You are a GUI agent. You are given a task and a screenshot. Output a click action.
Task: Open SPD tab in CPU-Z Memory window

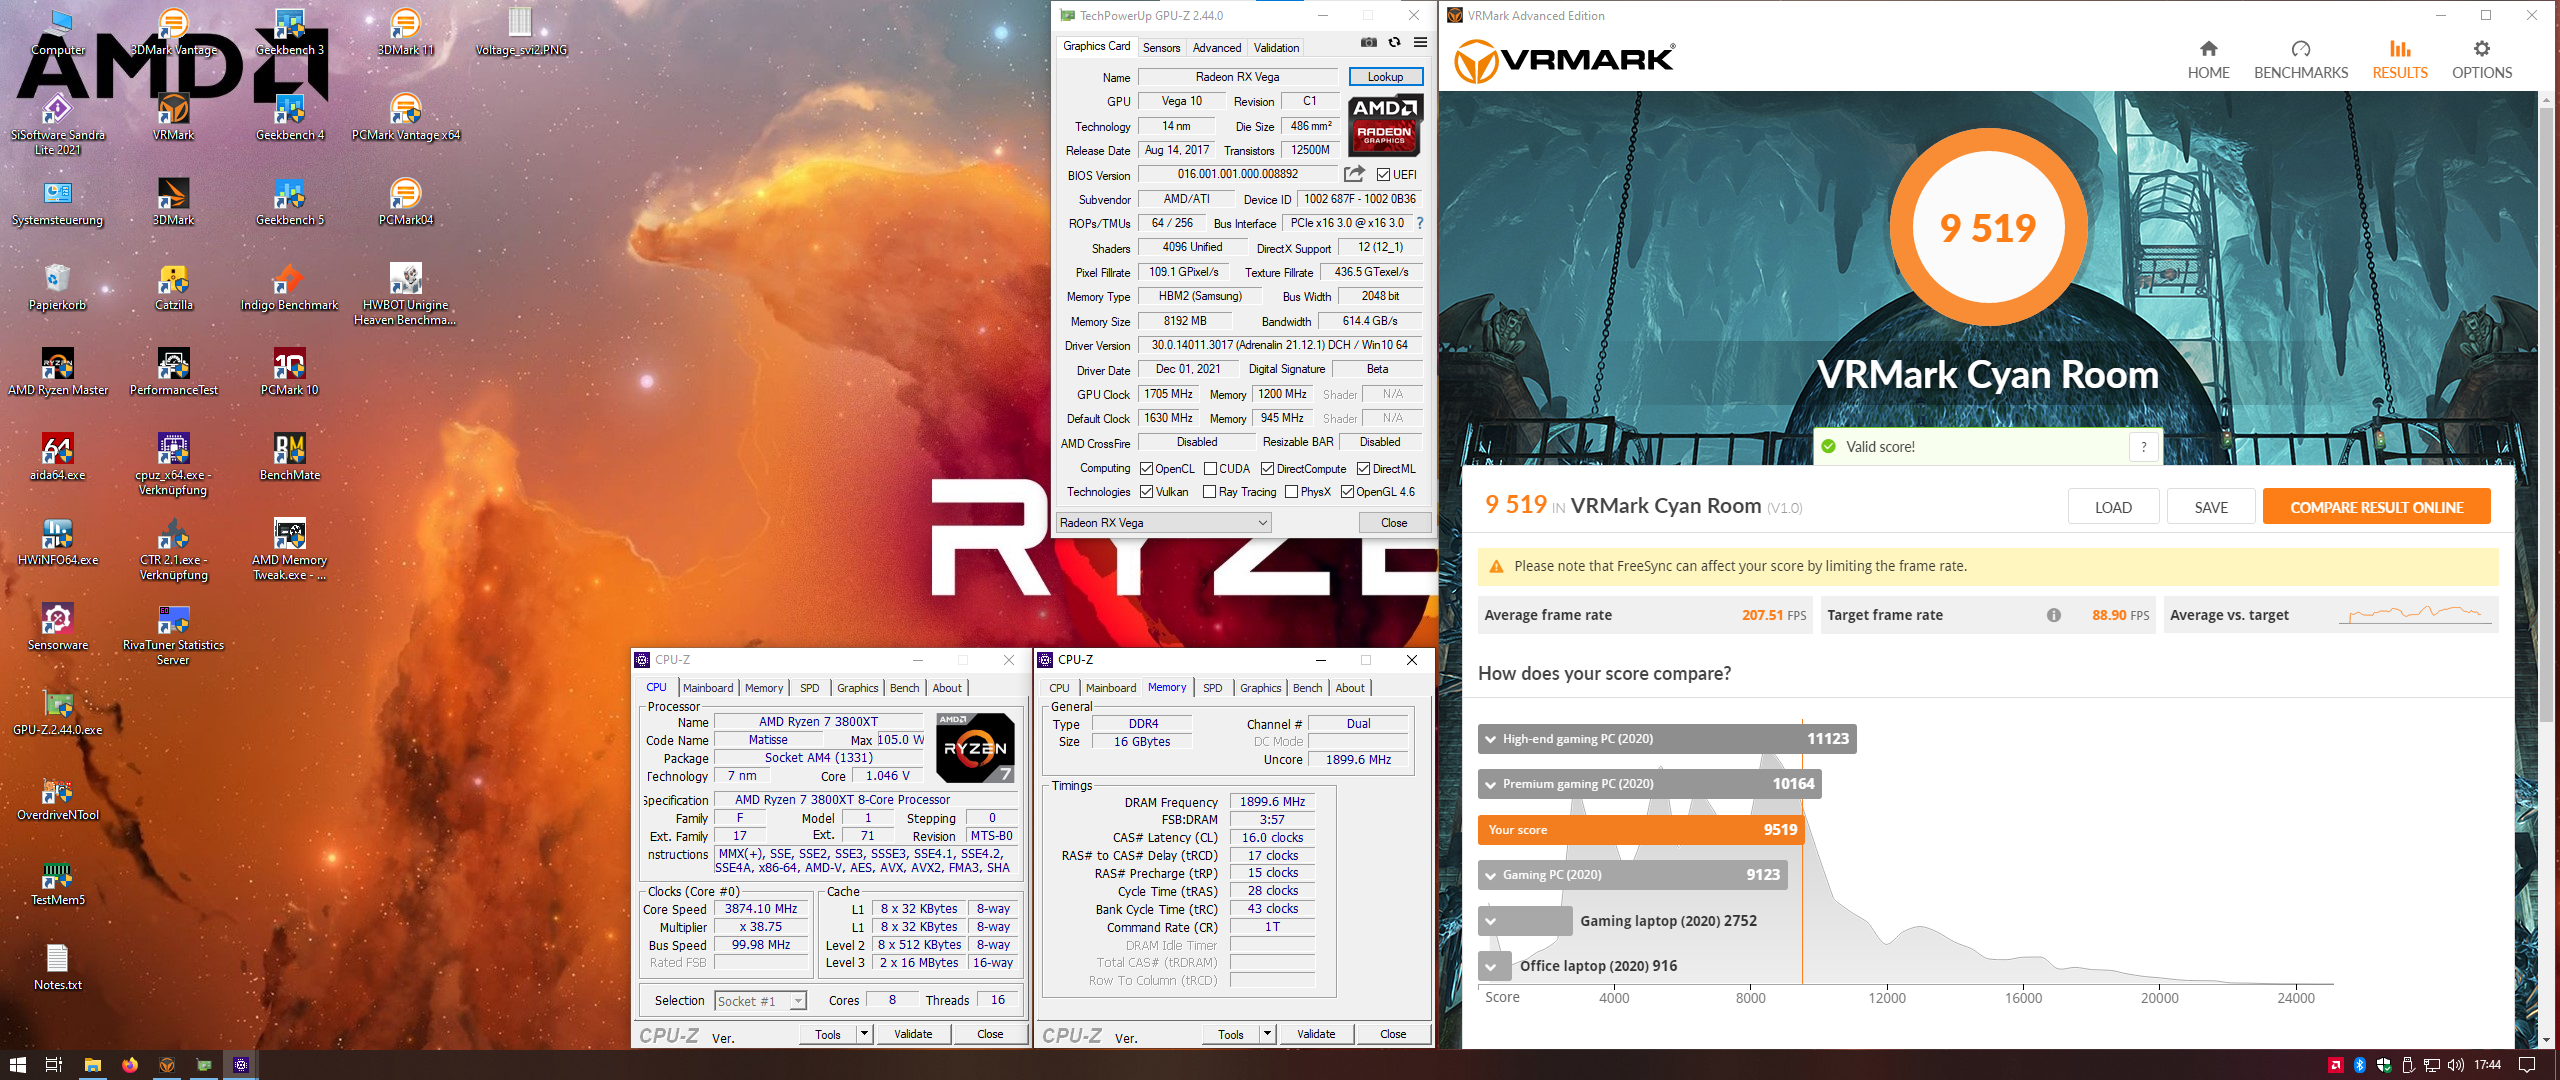coord(1212,688)
